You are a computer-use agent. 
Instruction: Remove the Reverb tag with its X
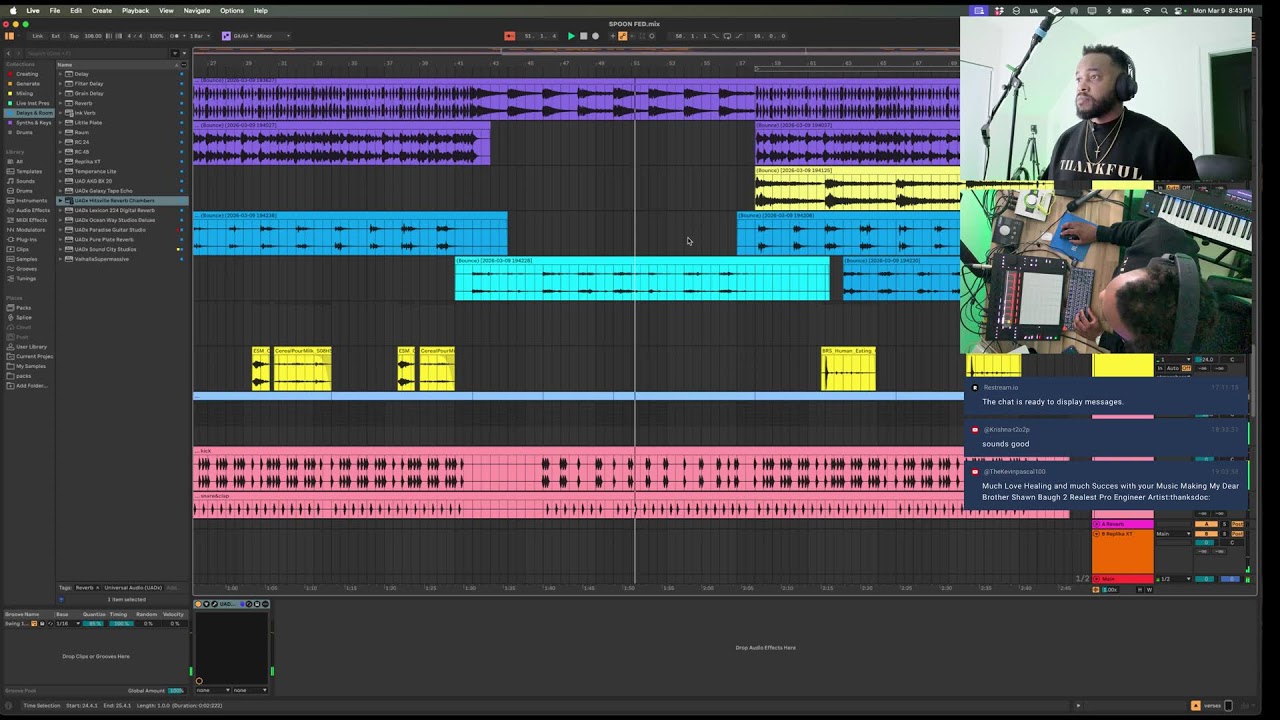point(97,587)
